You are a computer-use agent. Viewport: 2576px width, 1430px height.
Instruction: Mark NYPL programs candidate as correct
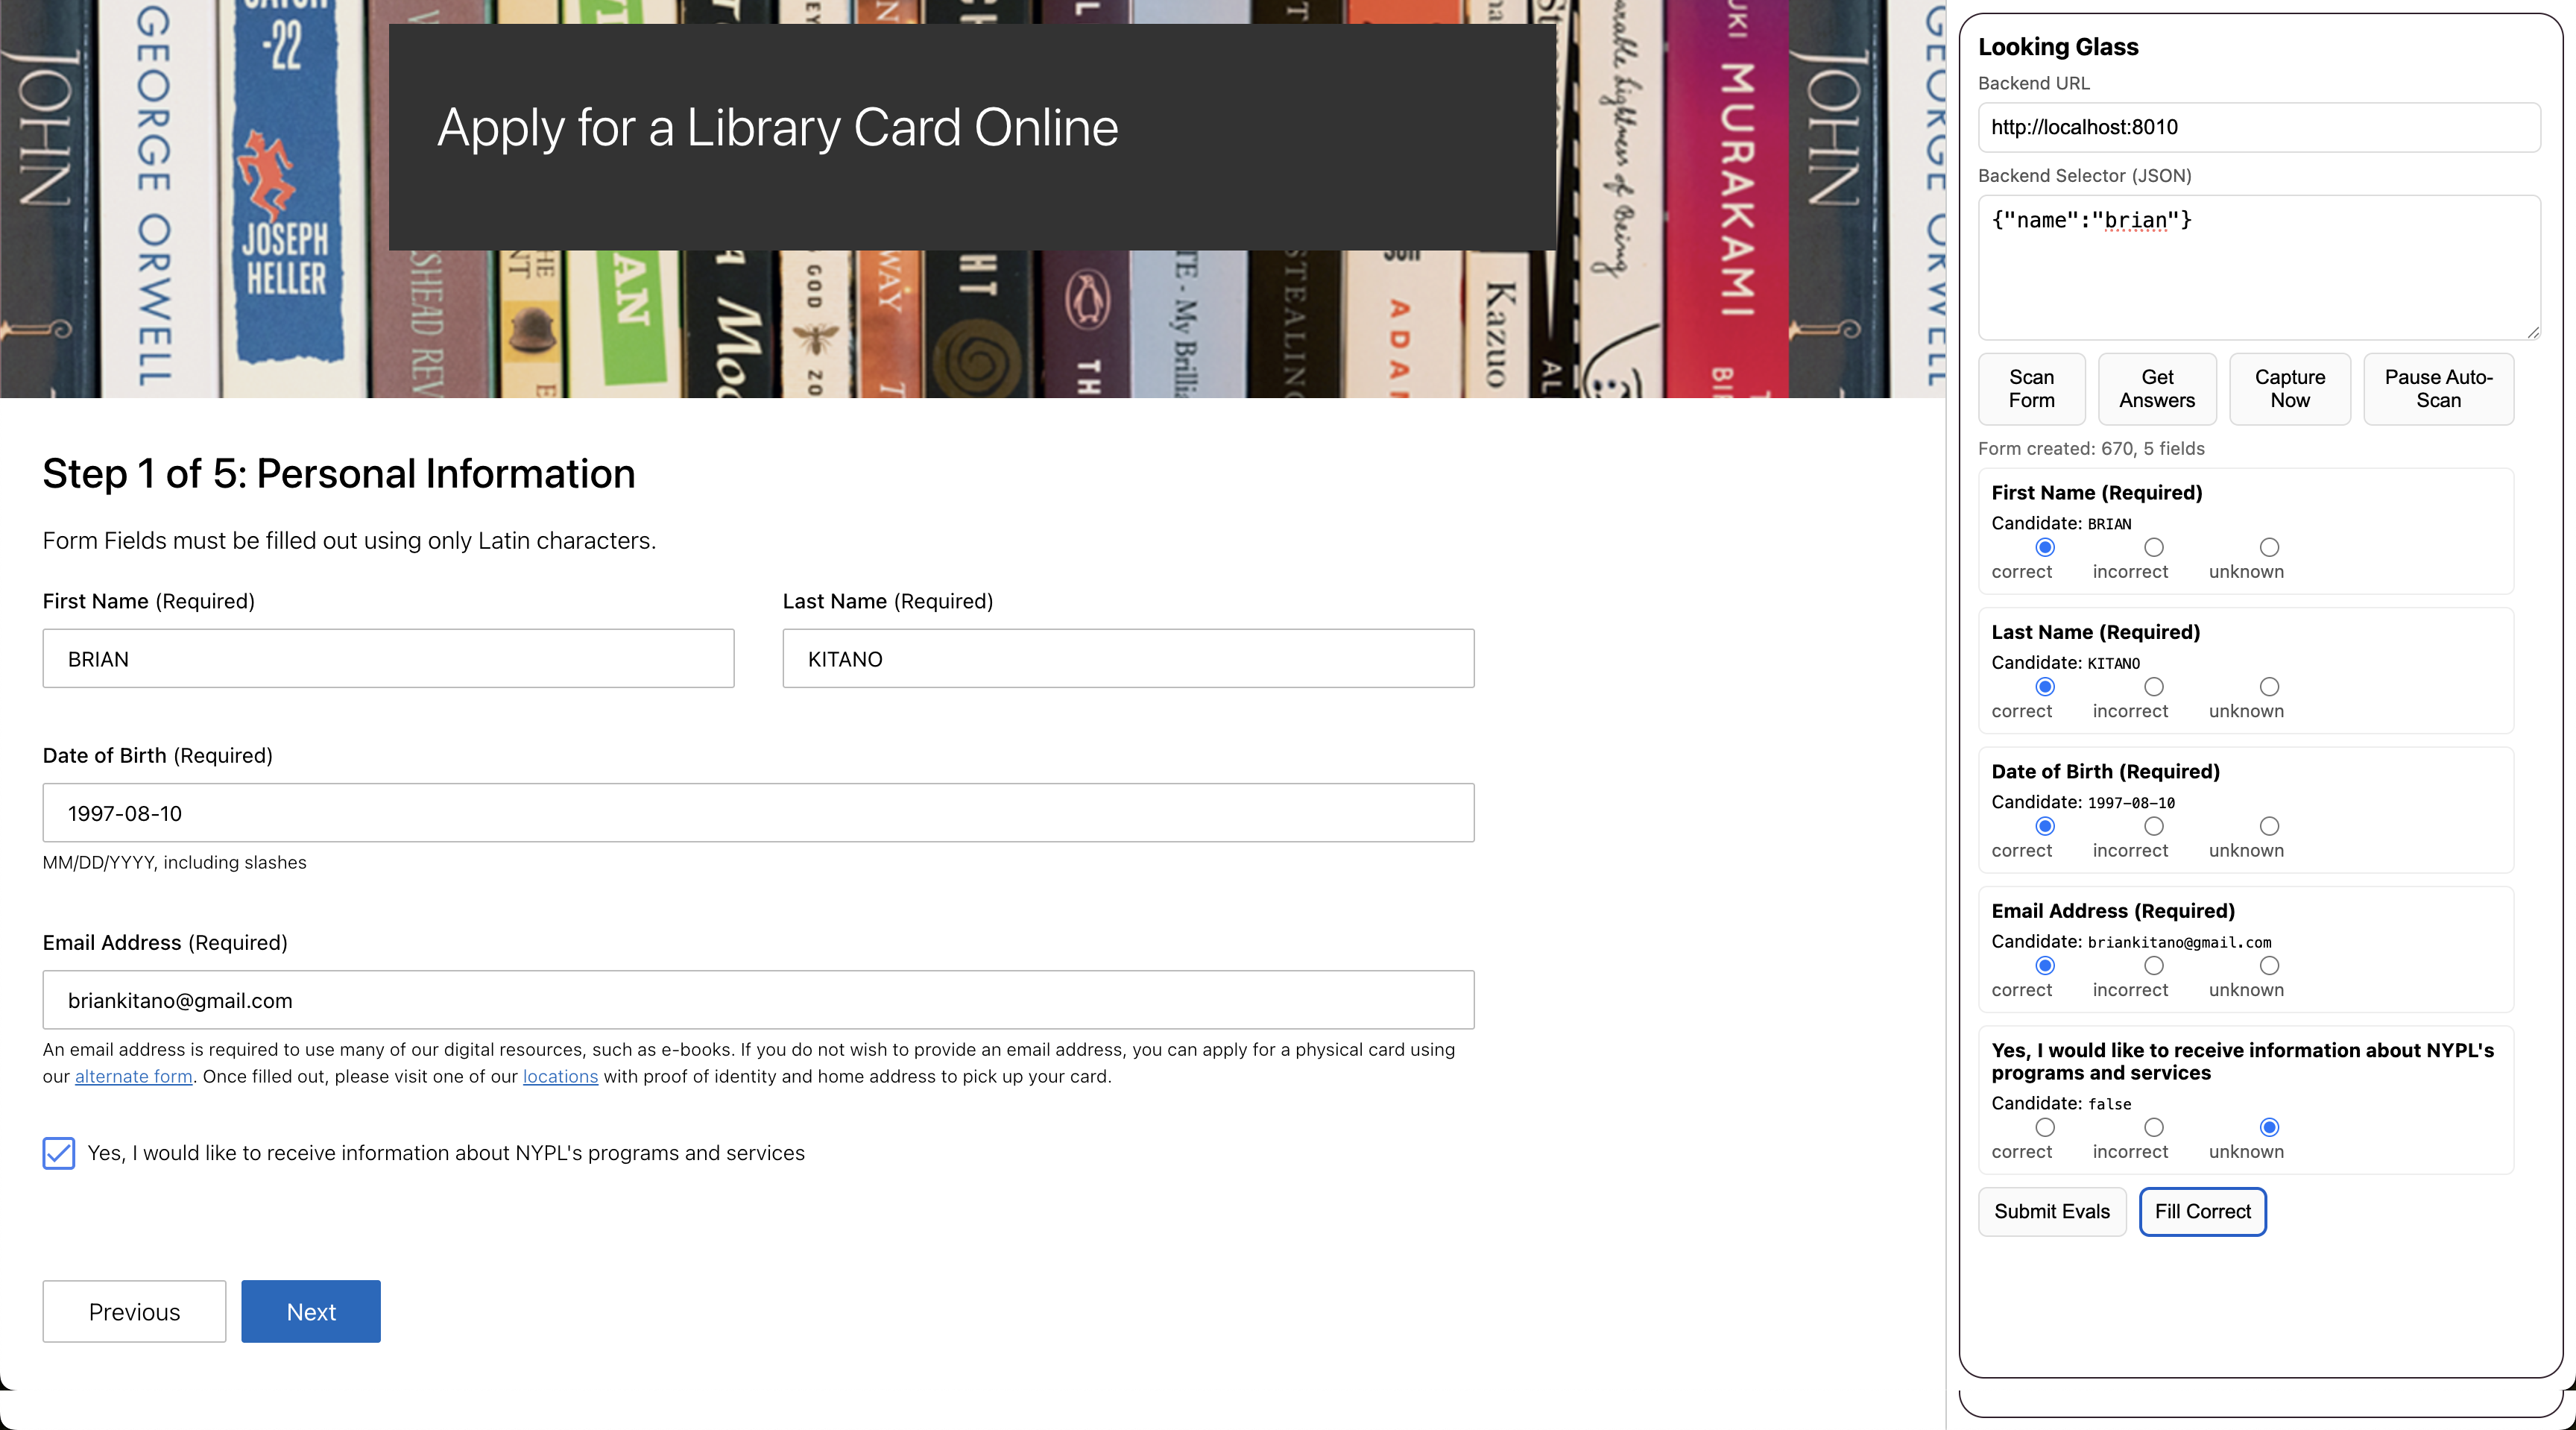pos(2045,1127)
